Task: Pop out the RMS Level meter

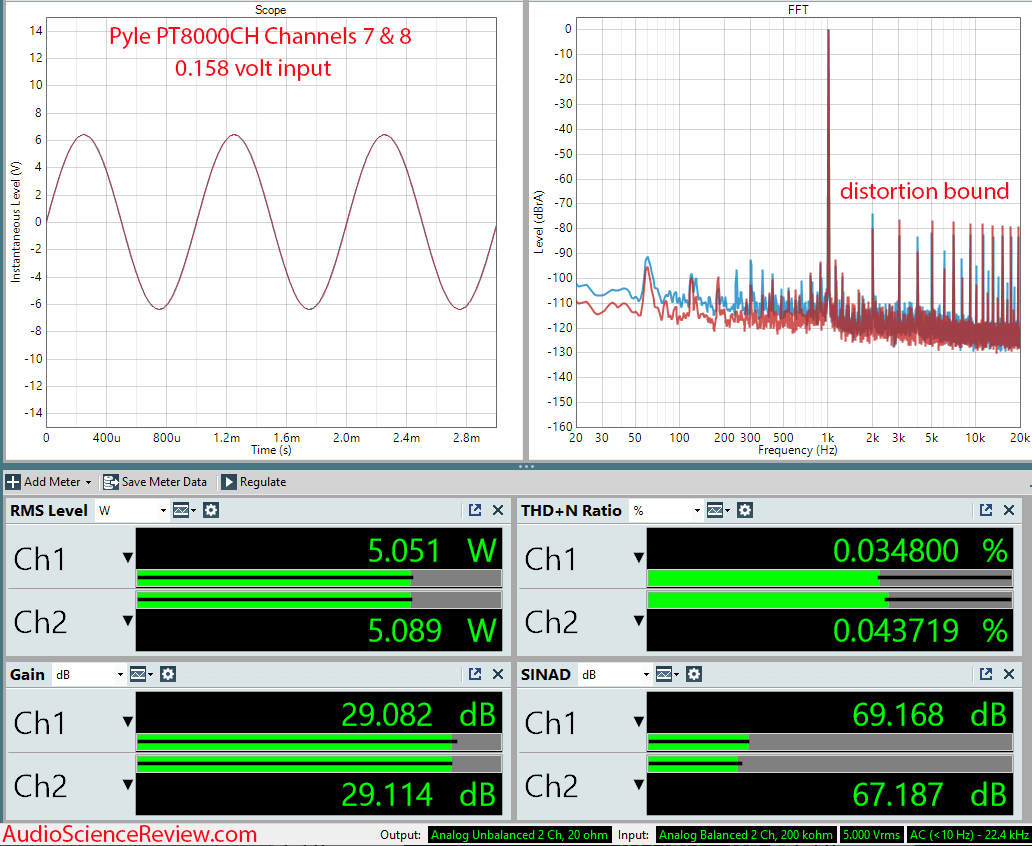Action: (475, 510)
